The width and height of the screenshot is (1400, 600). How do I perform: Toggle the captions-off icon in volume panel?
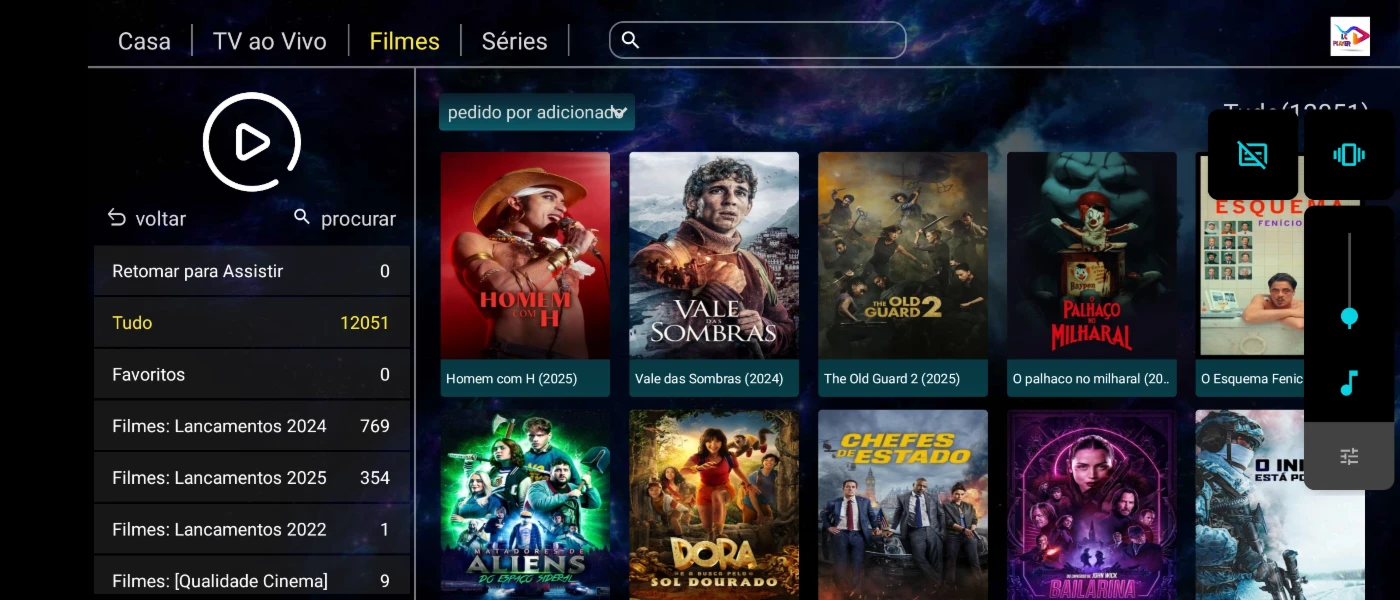pyautogui.click(x=1252, y=155)
